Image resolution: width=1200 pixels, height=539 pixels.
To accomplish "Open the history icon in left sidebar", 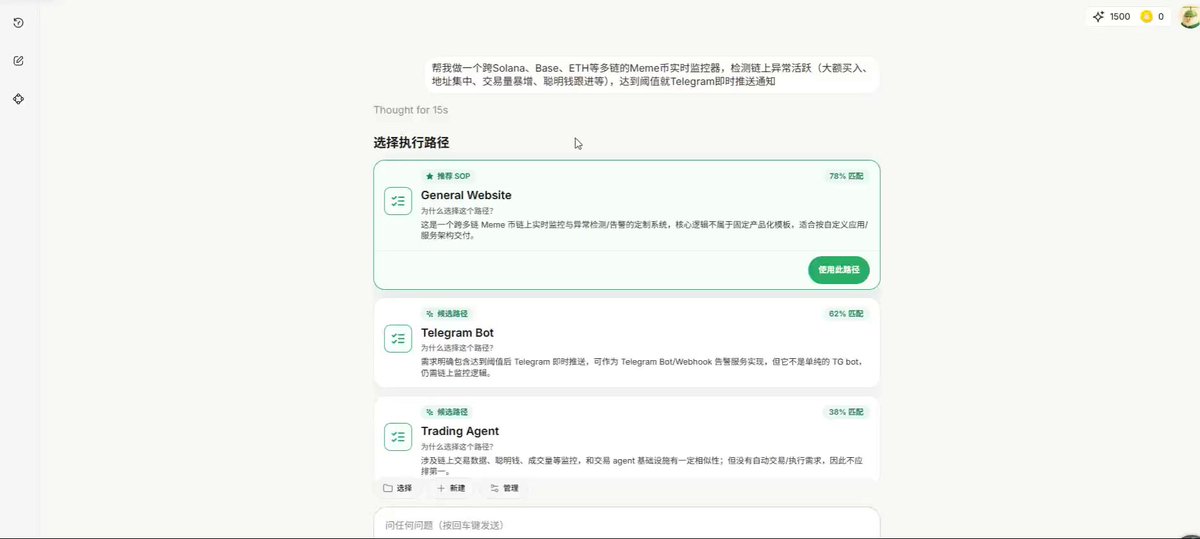I will tap(19, 22).
